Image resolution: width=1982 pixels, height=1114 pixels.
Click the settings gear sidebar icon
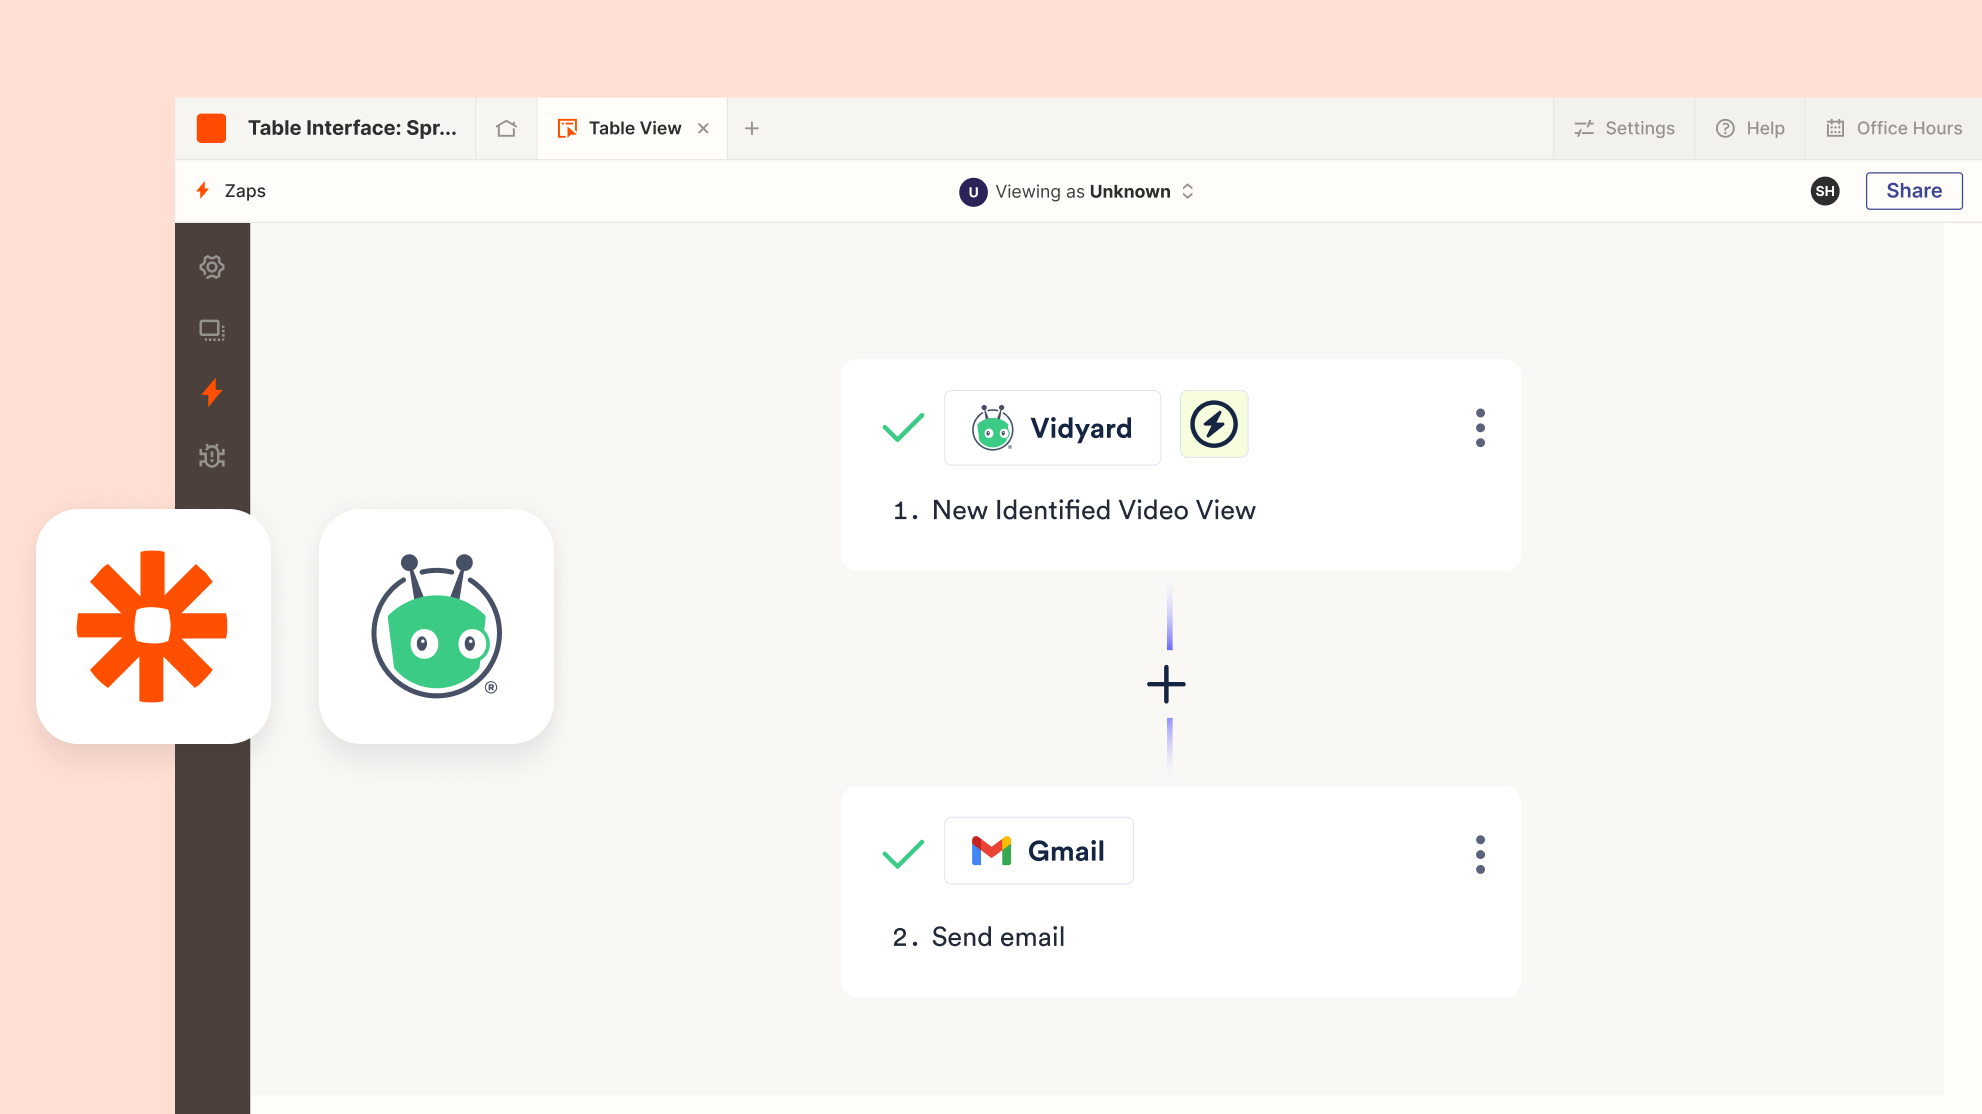pyautogui.click(x=212, y=267)
